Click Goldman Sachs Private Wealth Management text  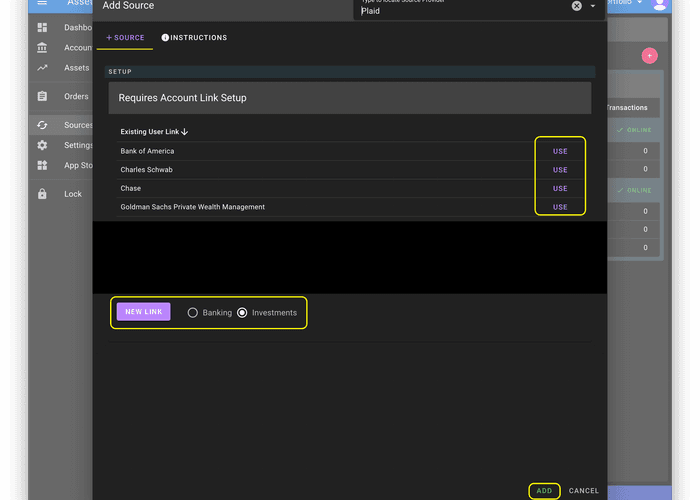tap(192, 207)
